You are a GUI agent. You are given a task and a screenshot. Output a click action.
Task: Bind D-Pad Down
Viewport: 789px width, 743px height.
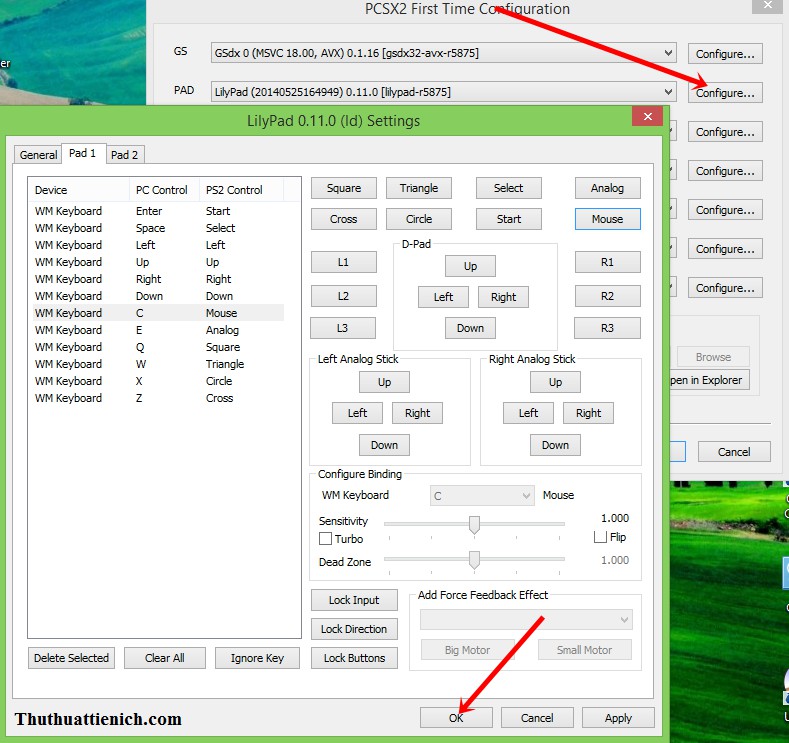point(470,328)
